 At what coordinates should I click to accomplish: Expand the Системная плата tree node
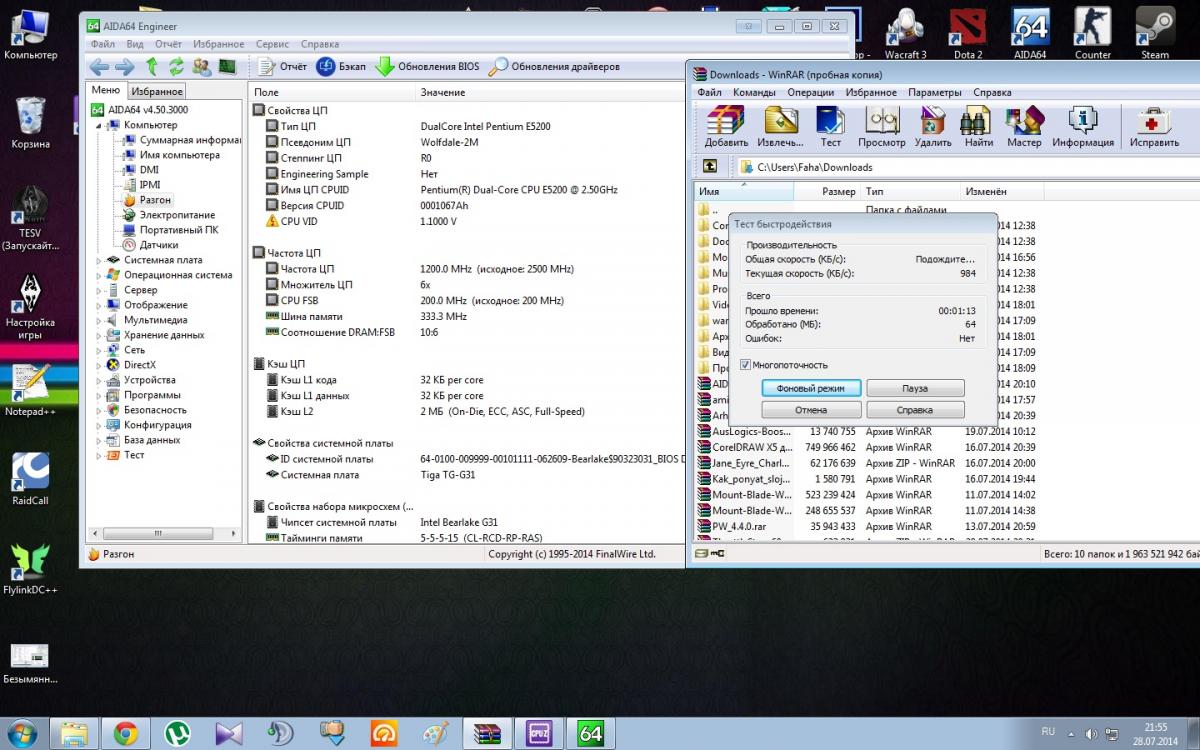point(99,260)
